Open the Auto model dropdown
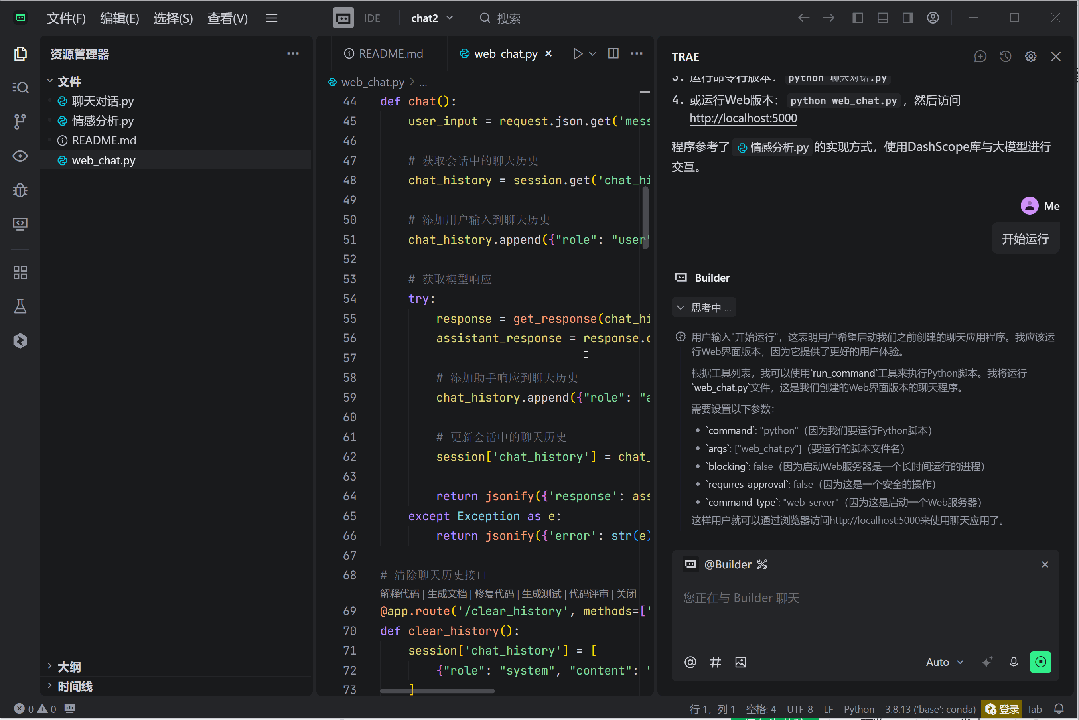Image resolution: width=1079 pixels, height=720 pixels. pos(944,662)
